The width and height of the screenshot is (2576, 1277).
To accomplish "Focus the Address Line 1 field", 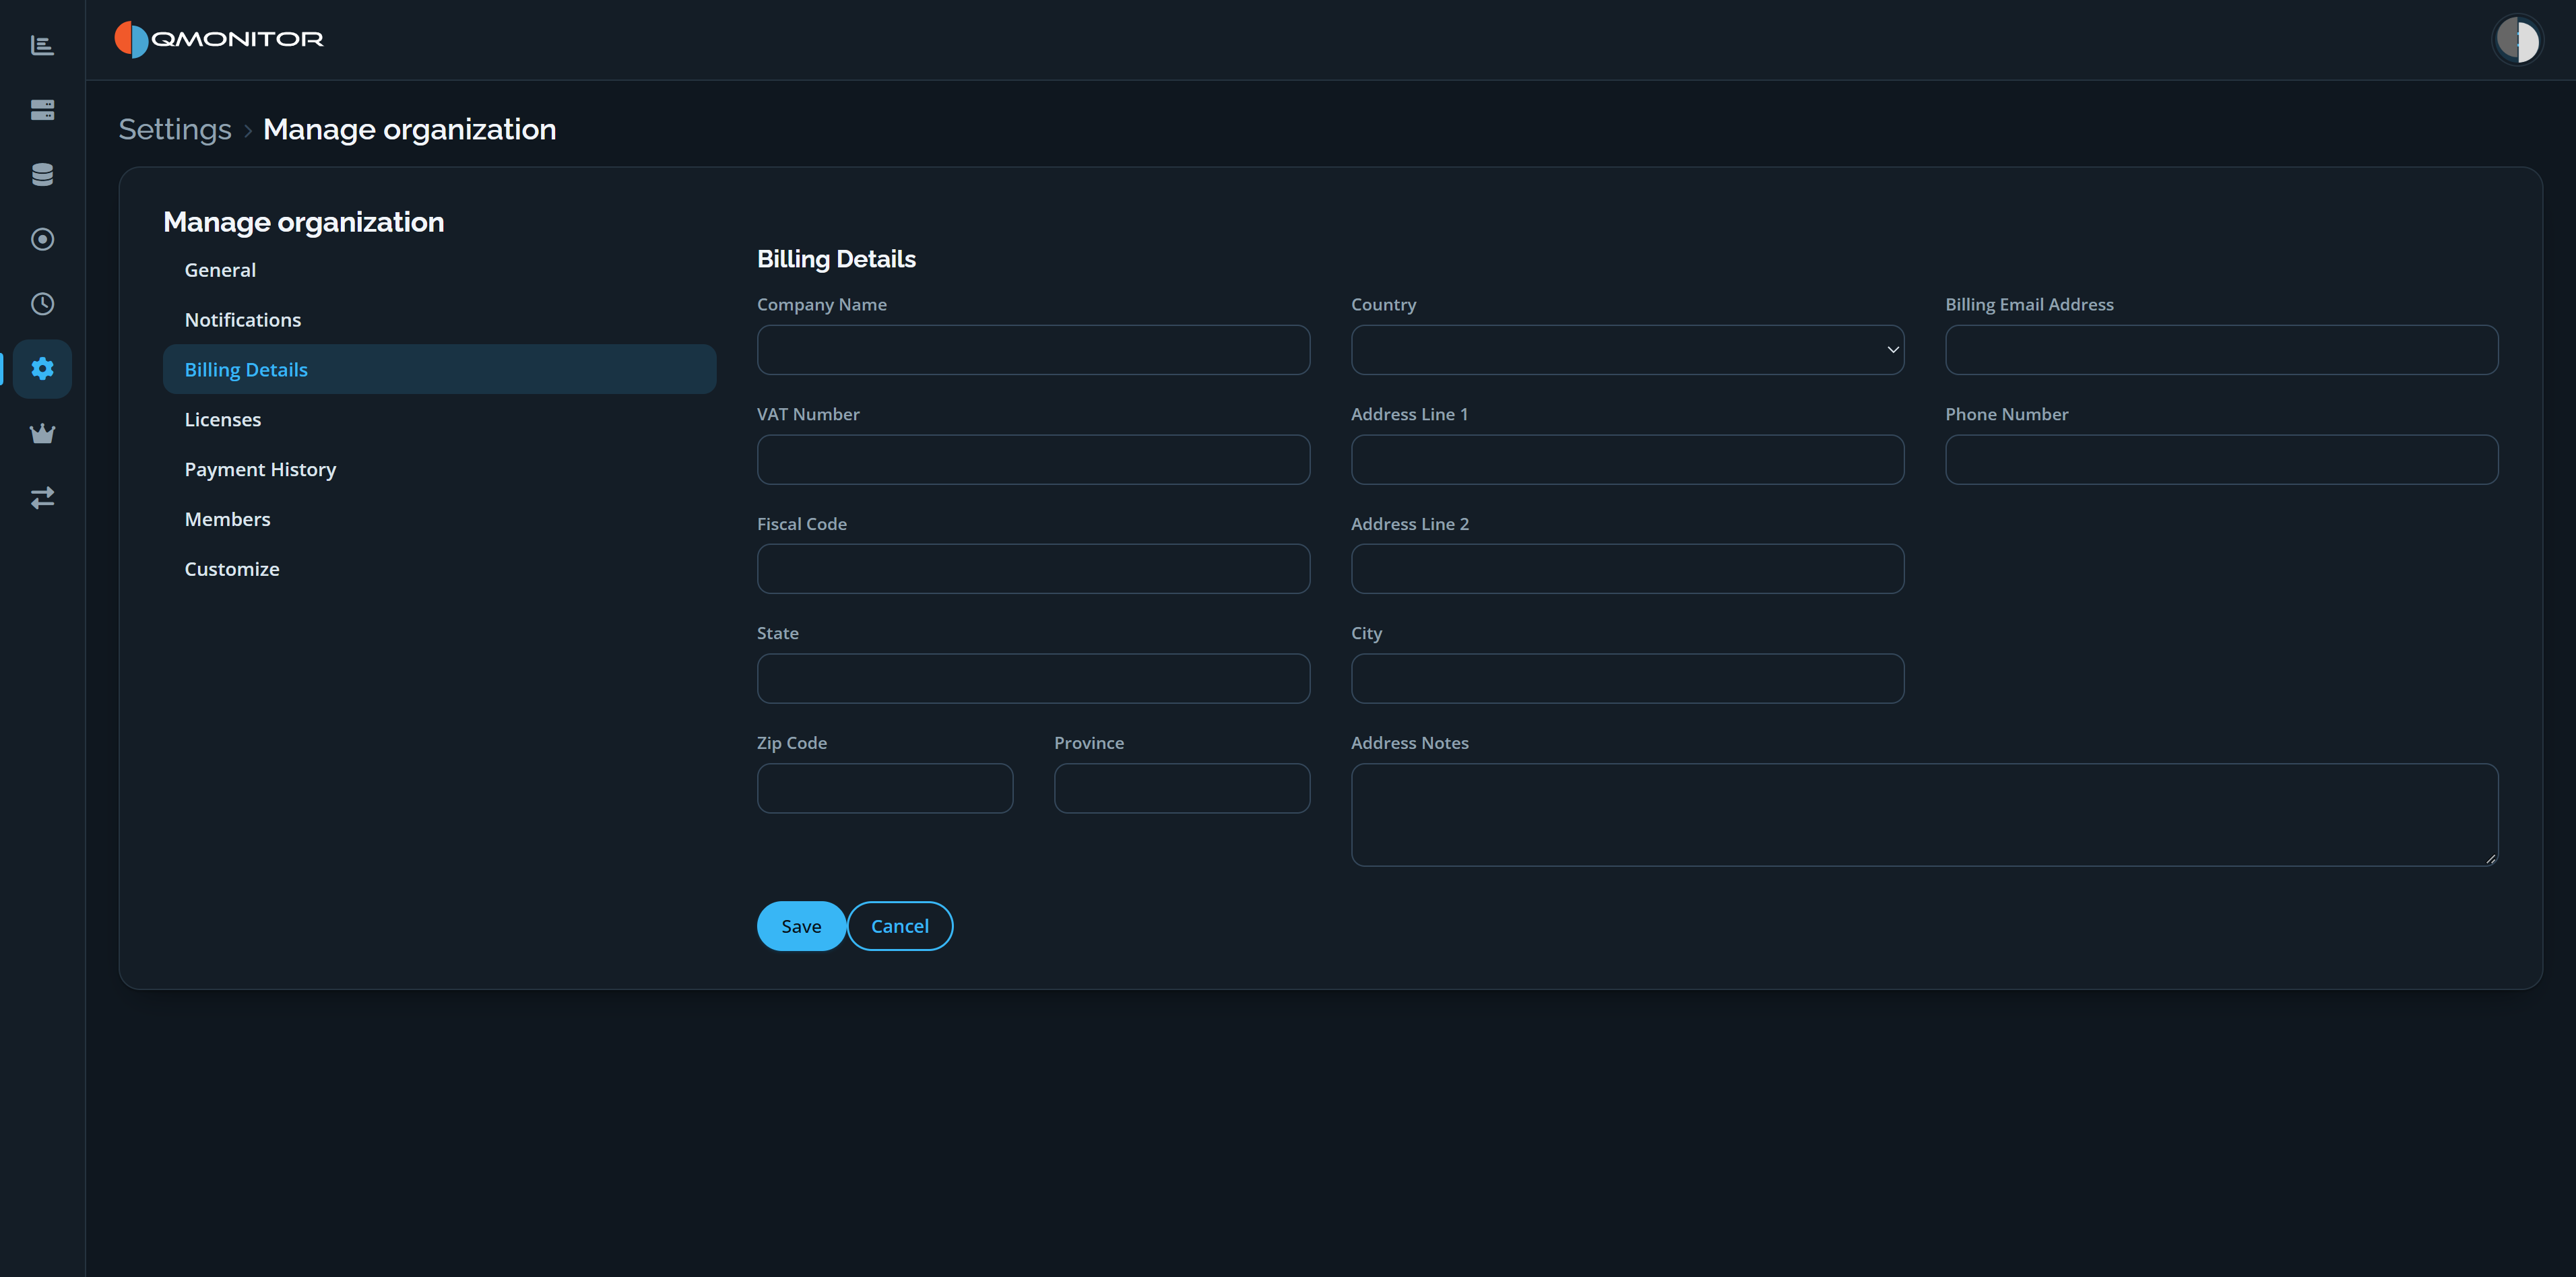I will (1627, 460).
